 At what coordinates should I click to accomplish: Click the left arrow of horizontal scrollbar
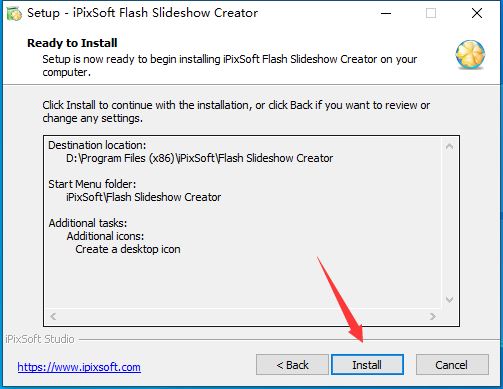[x=53, y=316]
